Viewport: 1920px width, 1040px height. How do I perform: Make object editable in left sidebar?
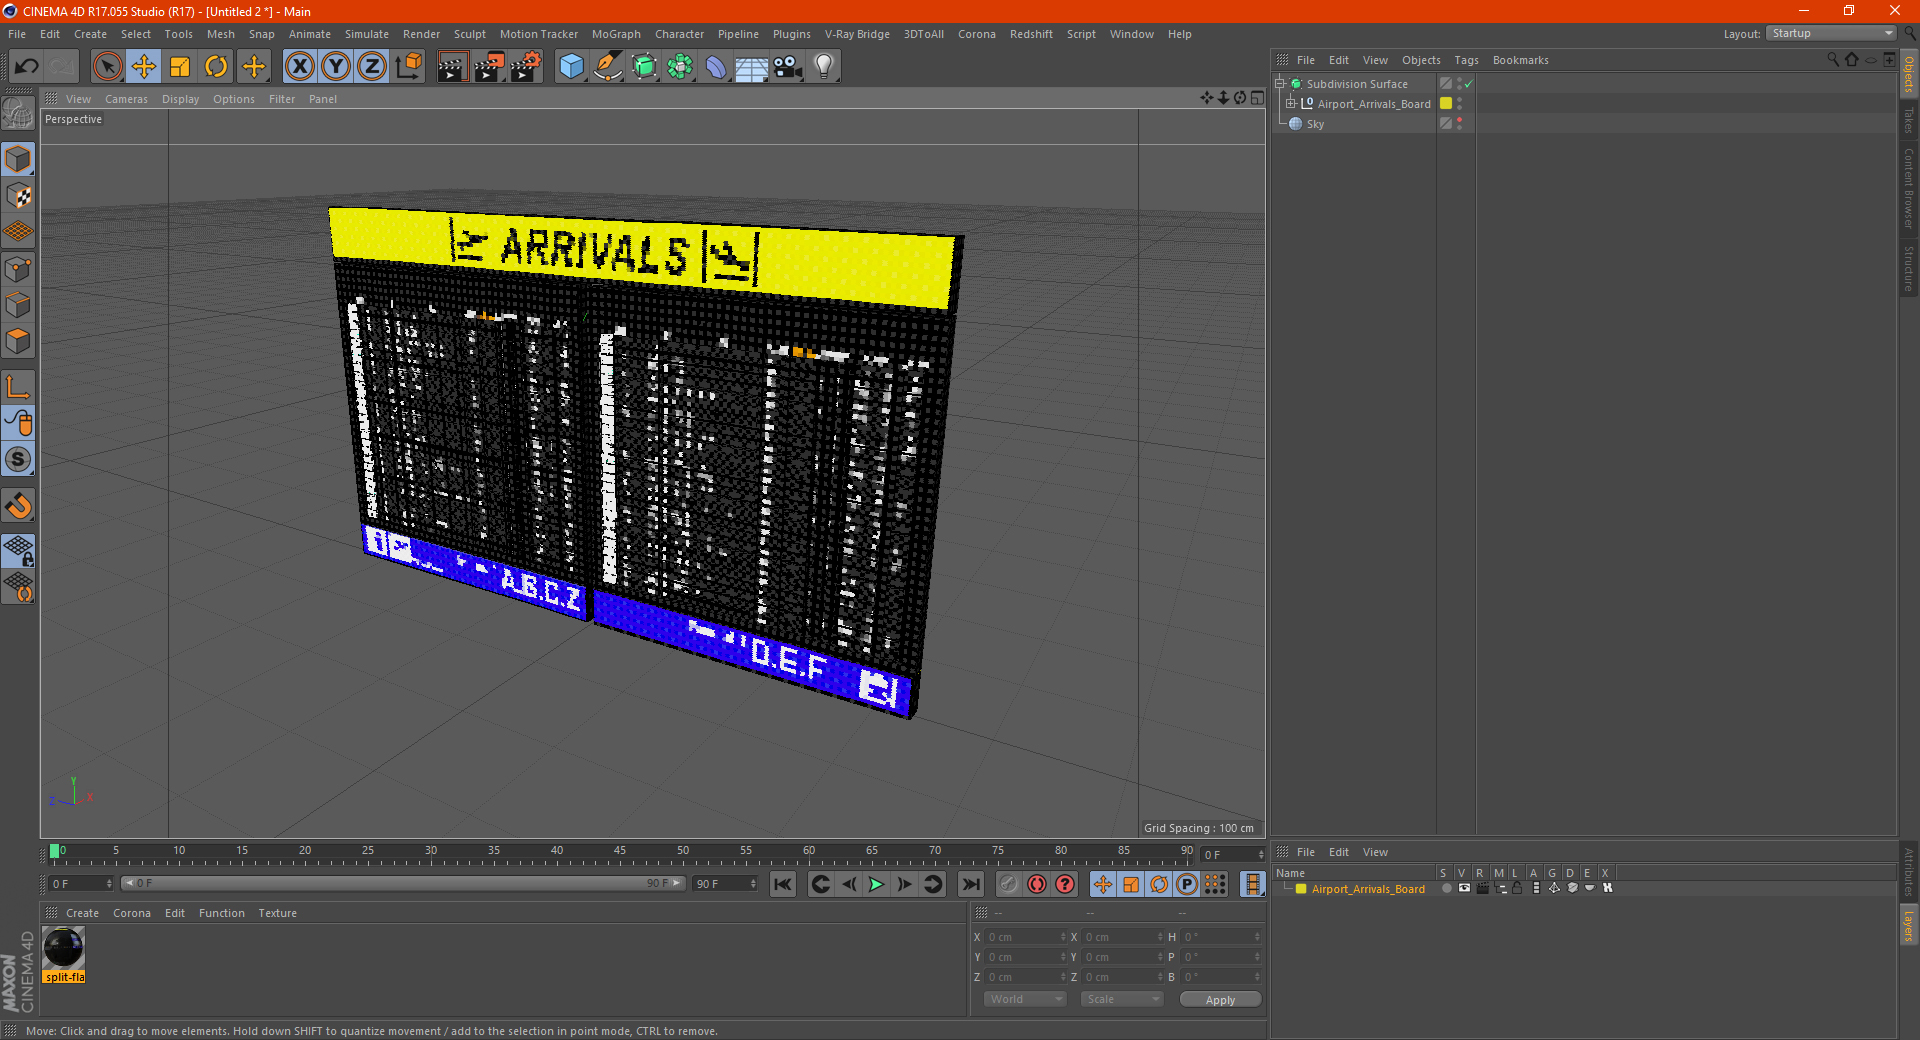[18, 113]
